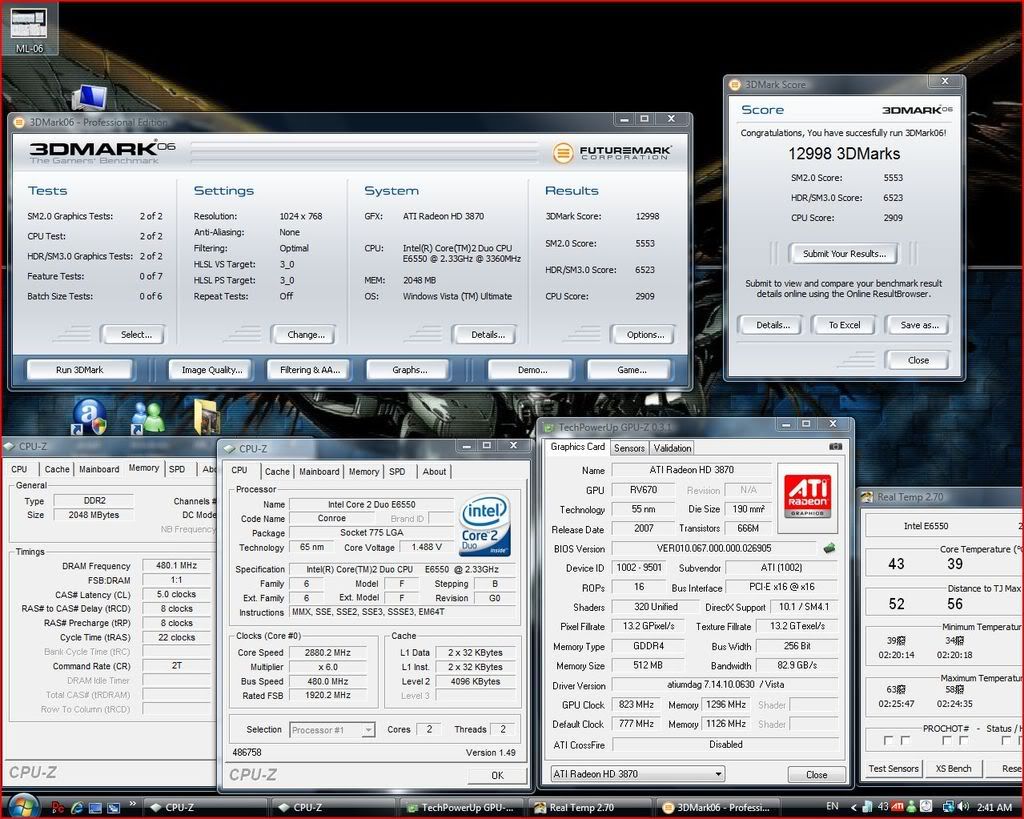Toggle the first PROCHOT# checkbox in Real Temp
Viewport: 1024px width, 819px height.
point(888,741)
